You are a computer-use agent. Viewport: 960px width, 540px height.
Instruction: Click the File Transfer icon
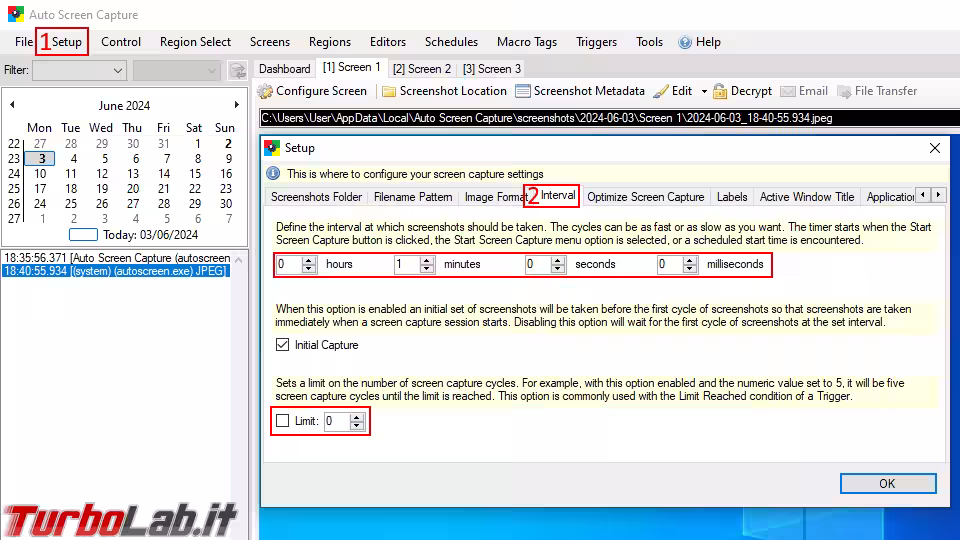pyautogui.click(x=844, y=91)
